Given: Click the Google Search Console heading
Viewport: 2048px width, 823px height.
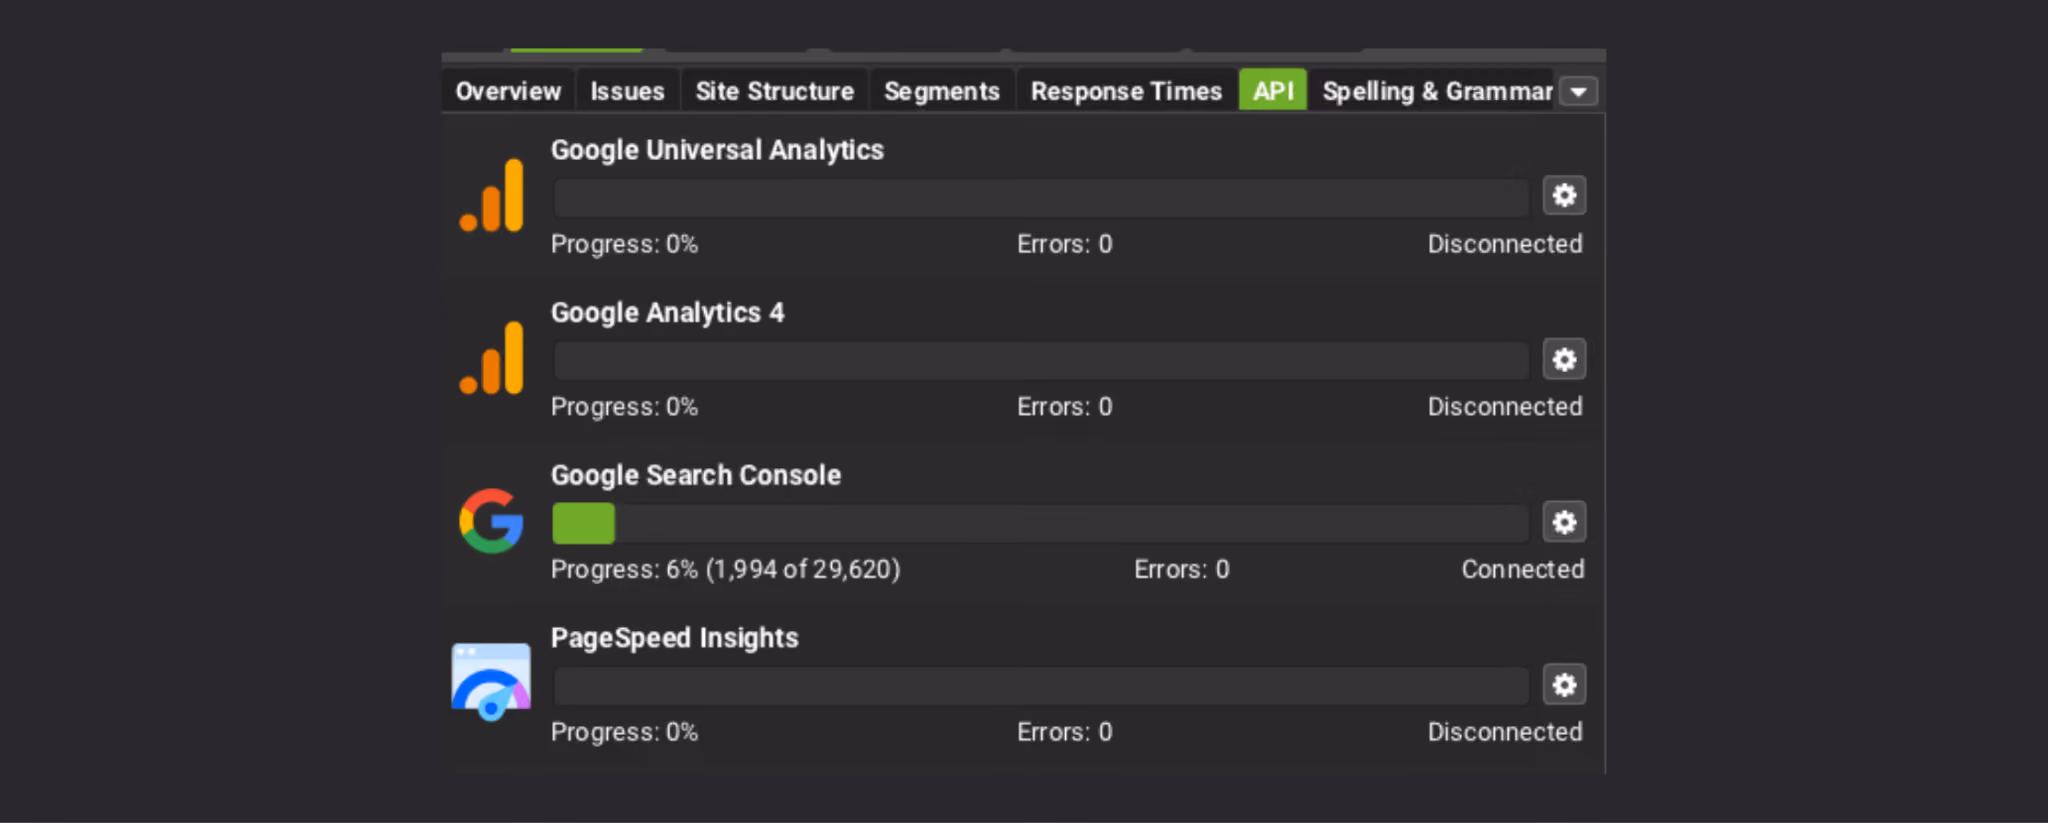Looking at the screenshot, I should 696,475.
